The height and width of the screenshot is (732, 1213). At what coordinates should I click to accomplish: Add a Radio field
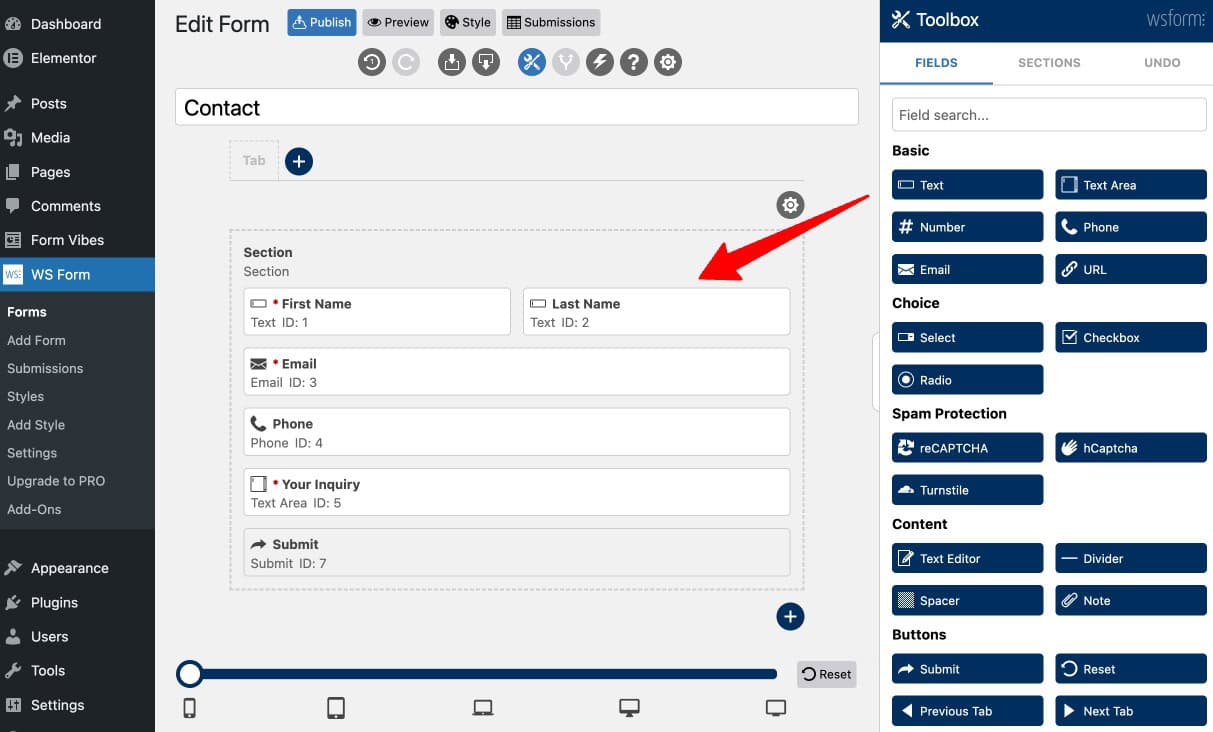tap(967, 379)
